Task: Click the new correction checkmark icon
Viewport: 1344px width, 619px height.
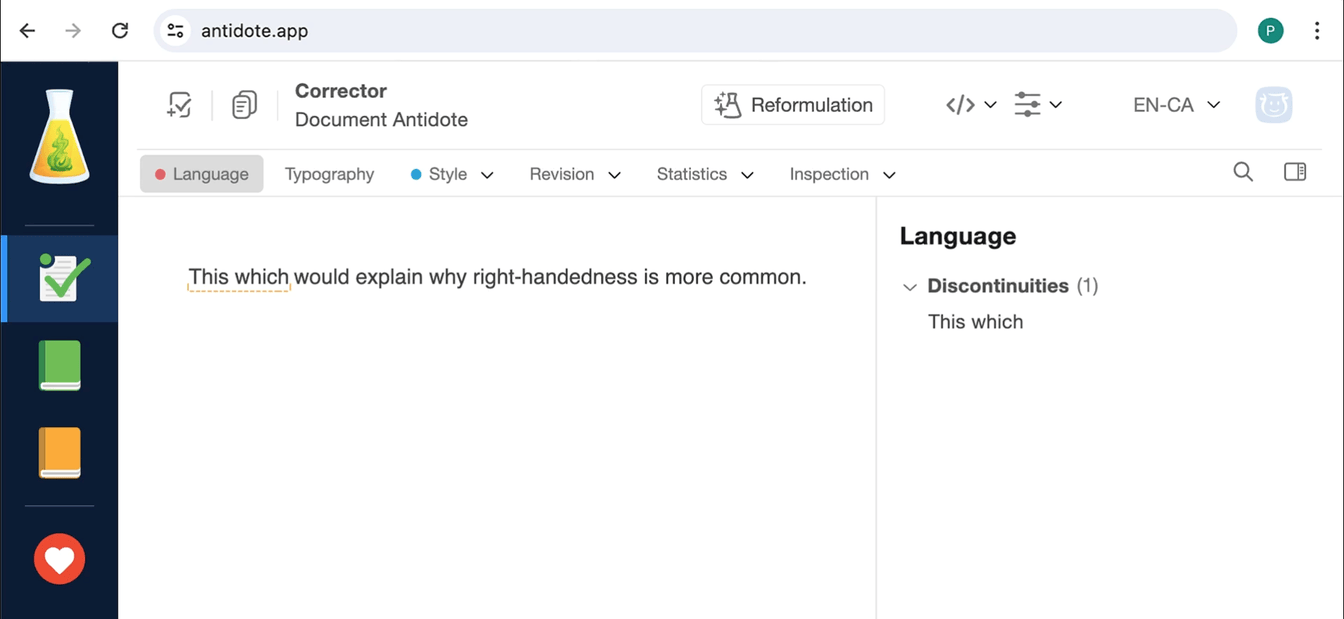Action: [179, 105]
